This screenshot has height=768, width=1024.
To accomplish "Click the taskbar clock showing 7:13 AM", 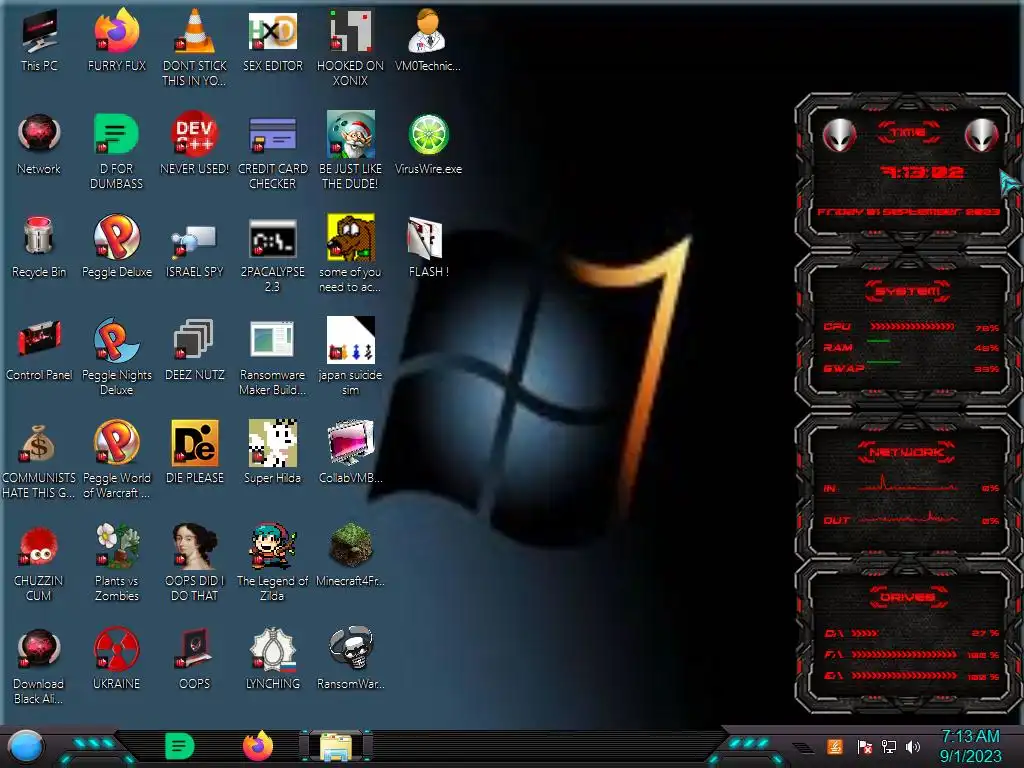I will point(970,746).
